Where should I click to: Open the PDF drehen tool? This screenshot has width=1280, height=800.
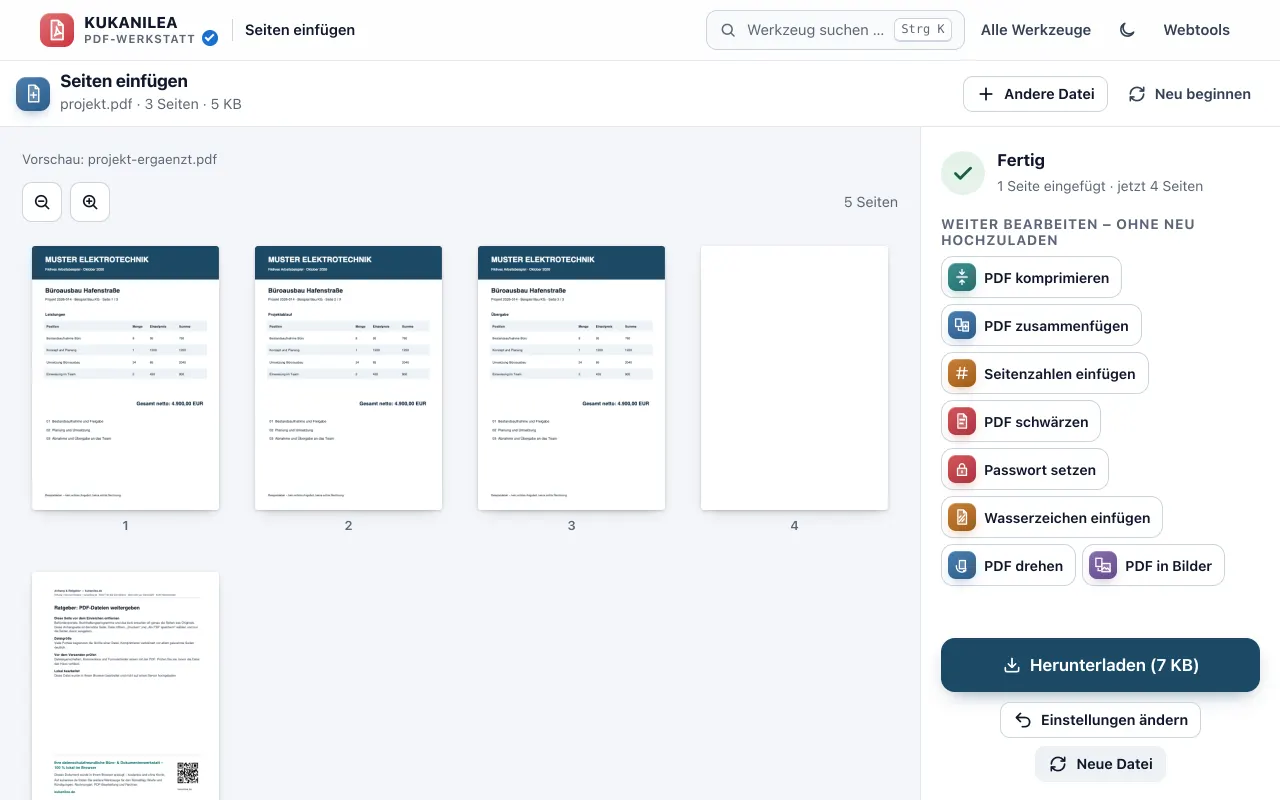pos(1008,566)
